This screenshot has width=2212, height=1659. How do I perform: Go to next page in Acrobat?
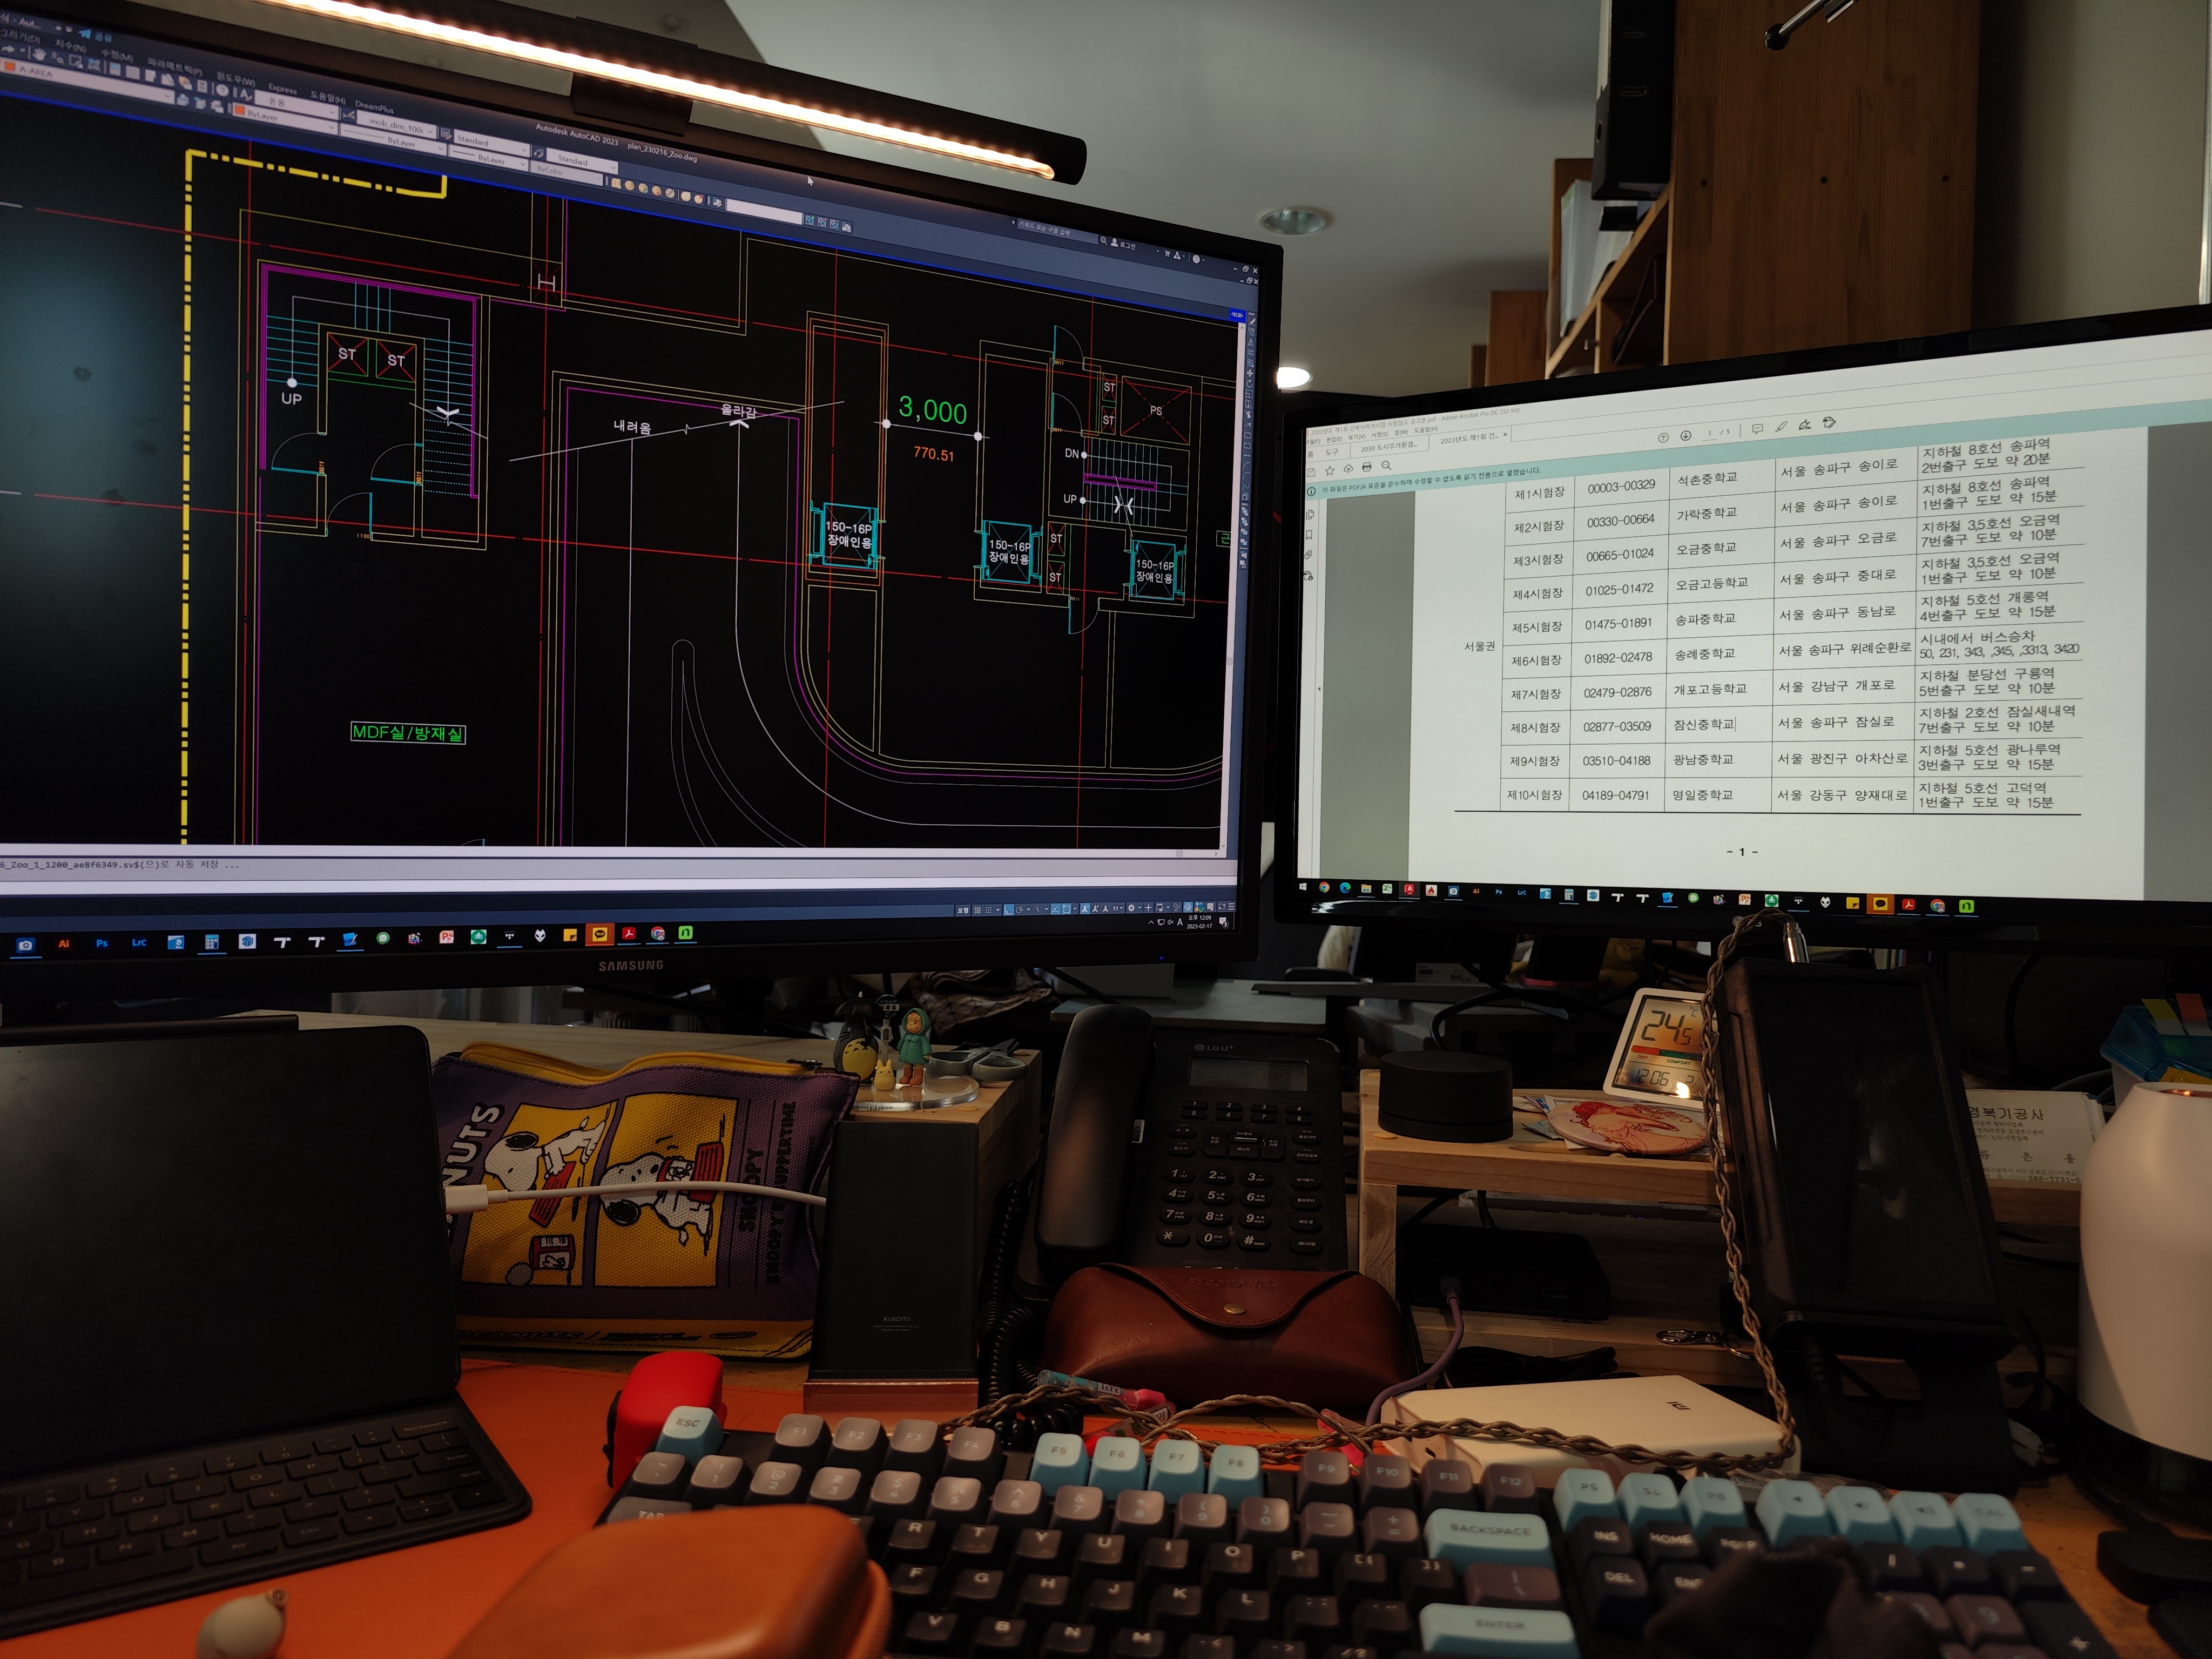tap(1686, 436)
